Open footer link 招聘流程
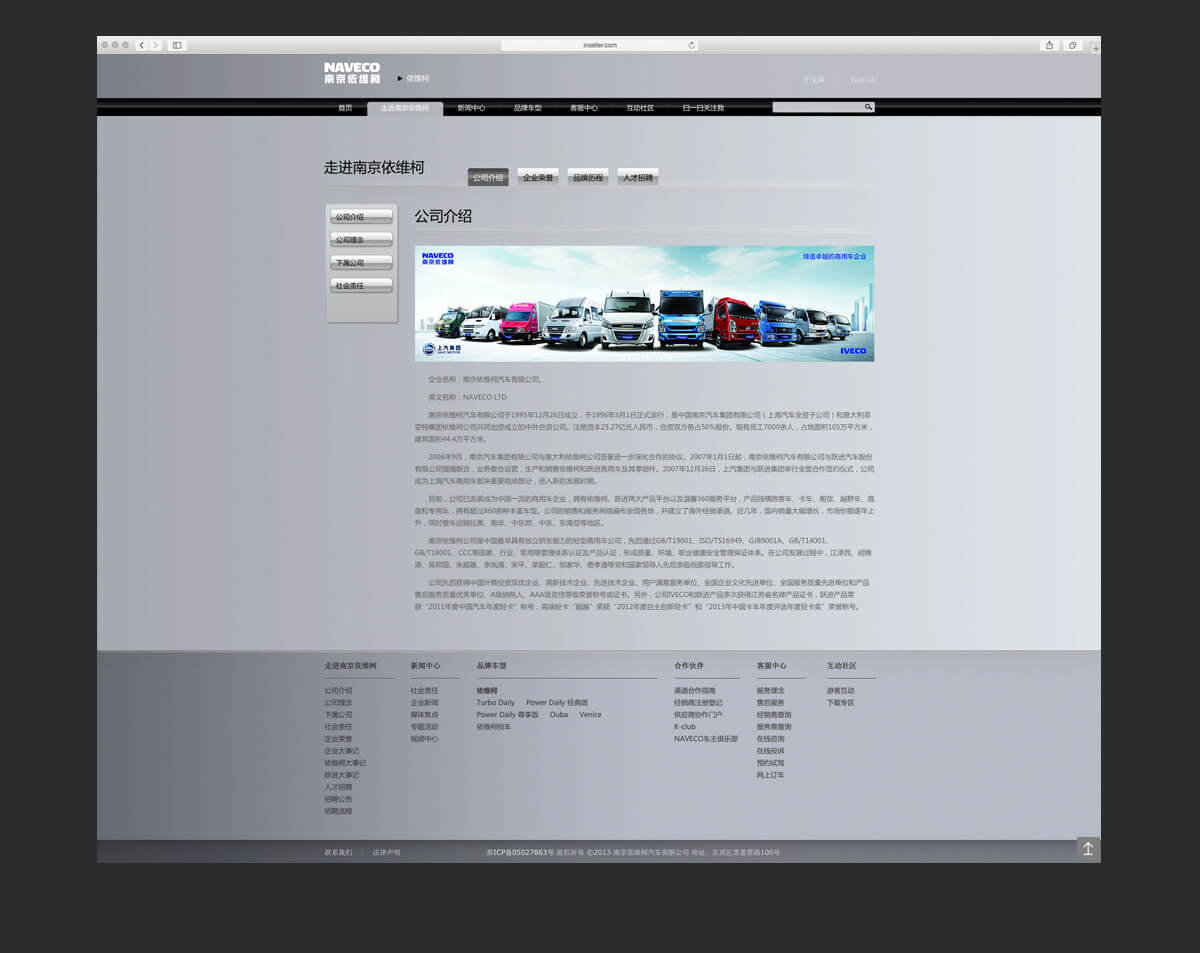 (338, 811)
